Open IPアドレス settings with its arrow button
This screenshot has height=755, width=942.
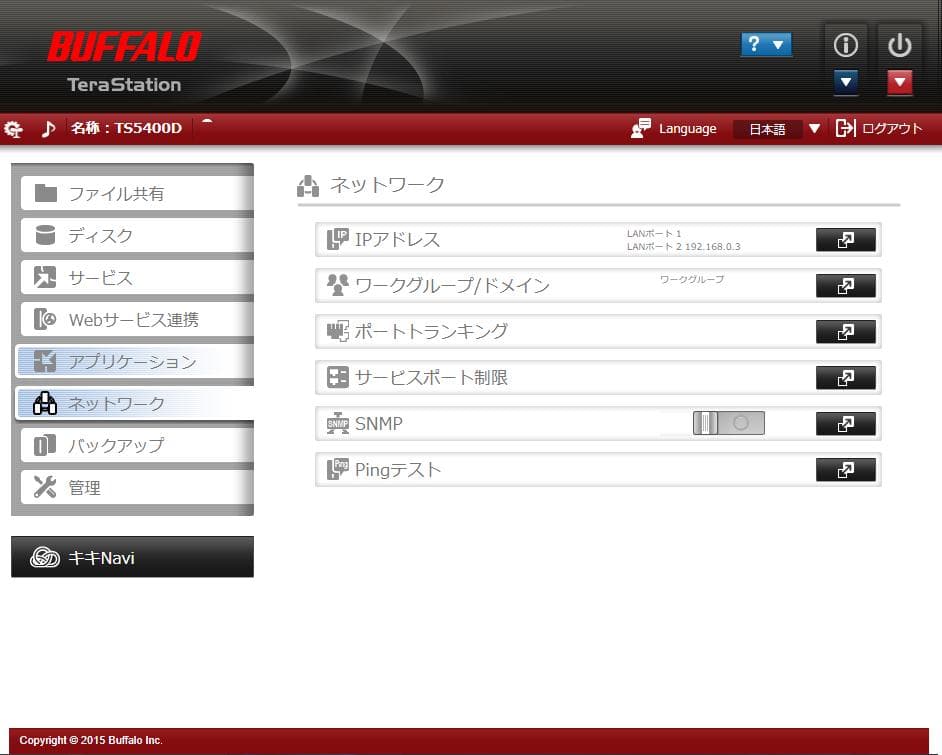pos(845,239)
